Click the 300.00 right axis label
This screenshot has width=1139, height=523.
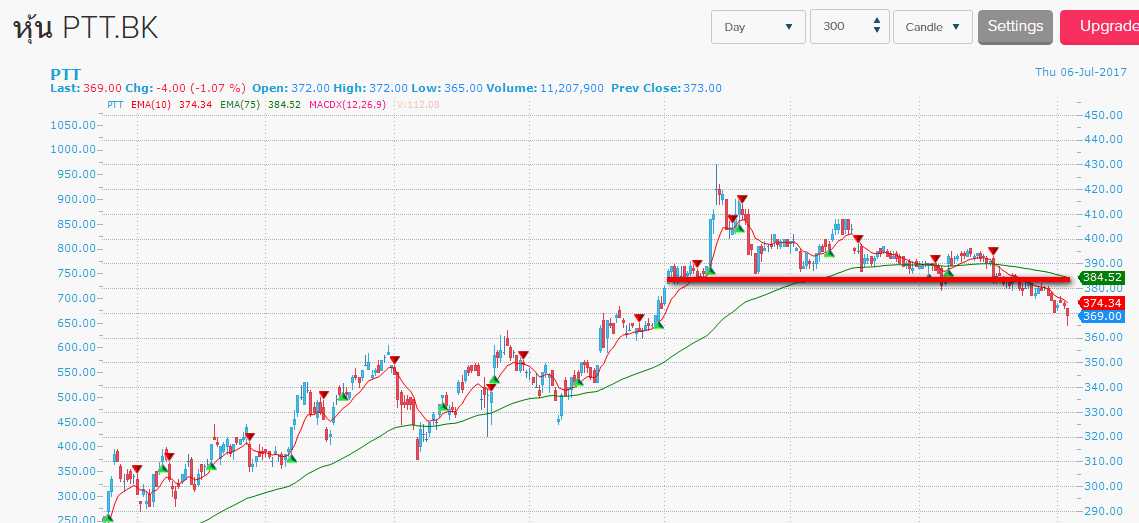1103,485
